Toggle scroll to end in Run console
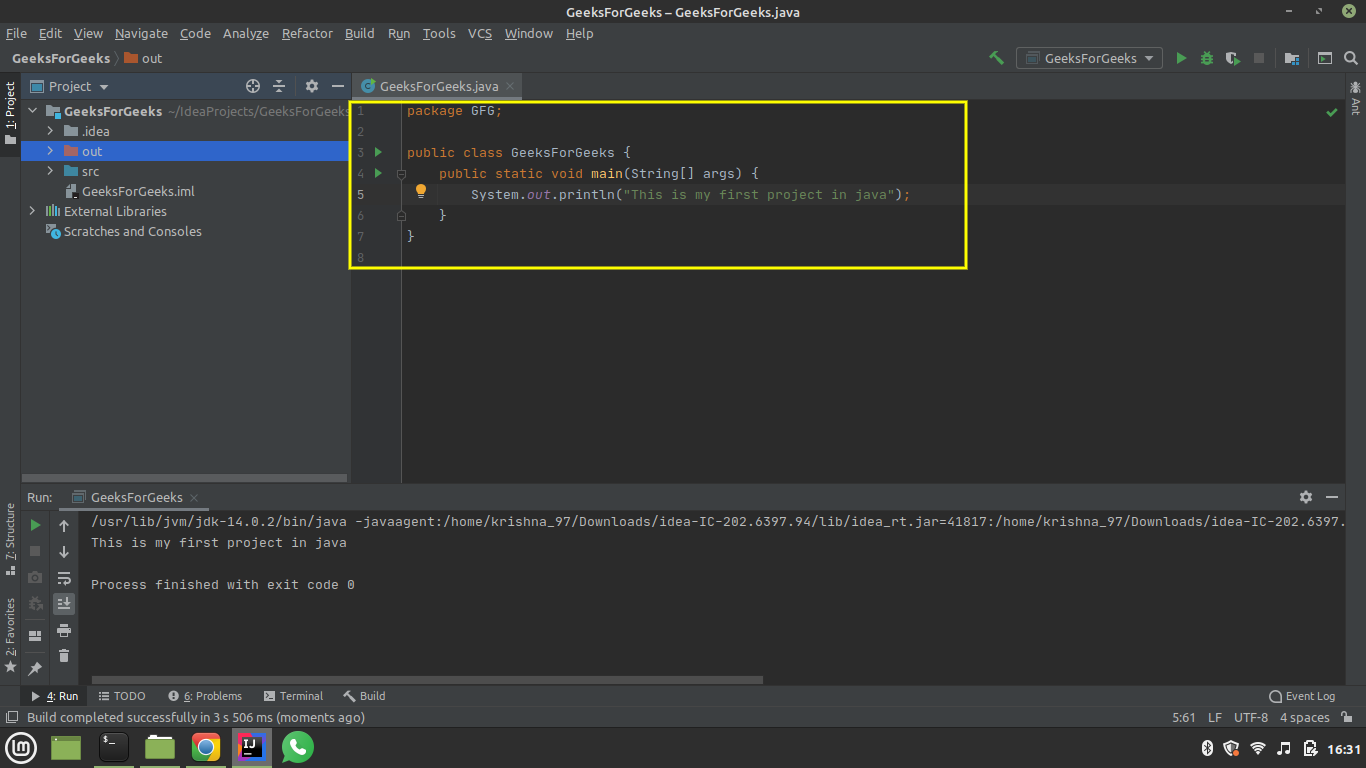 64,604
